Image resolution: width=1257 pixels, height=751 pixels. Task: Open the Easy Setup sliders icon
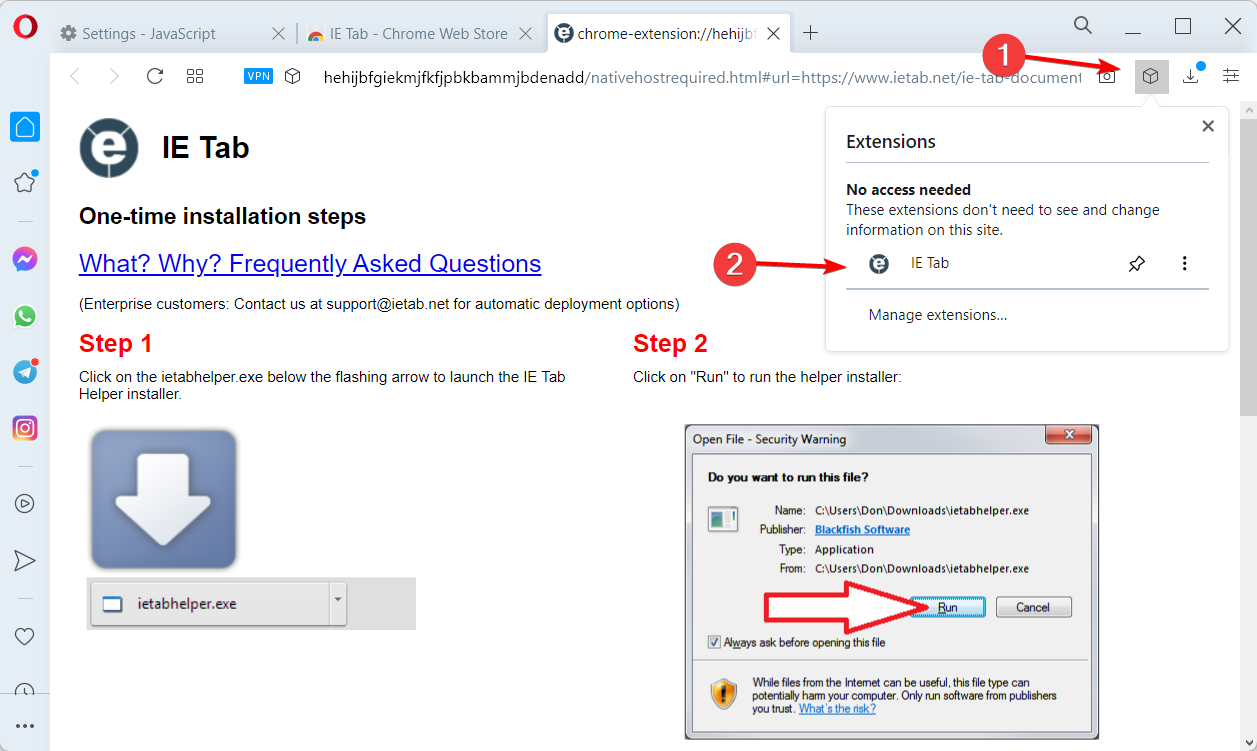[x=1231, y=76]
